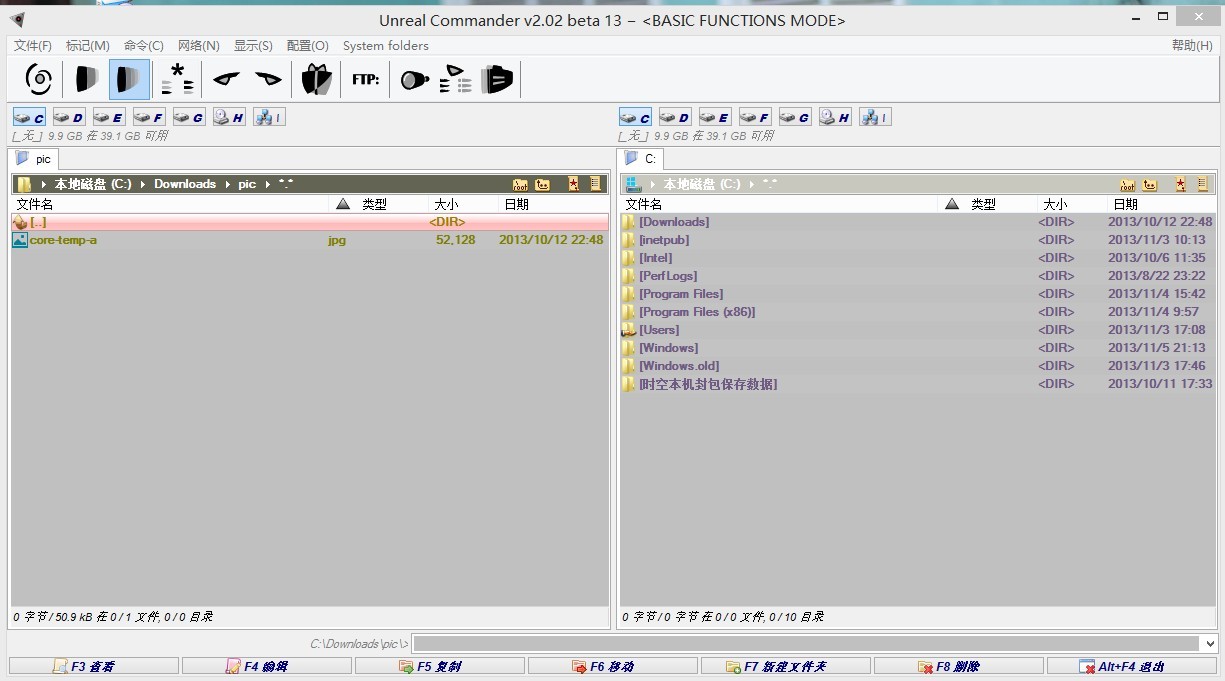Open network drive I in left panel
The width and height of the screenshot is (1225, 681).
pyautogui.click(x=269, y=117)
